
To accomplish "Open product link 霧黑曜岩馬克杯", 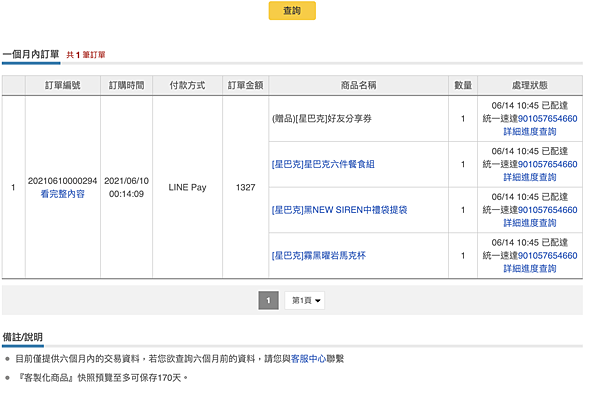I will click(x=319, y=255).
